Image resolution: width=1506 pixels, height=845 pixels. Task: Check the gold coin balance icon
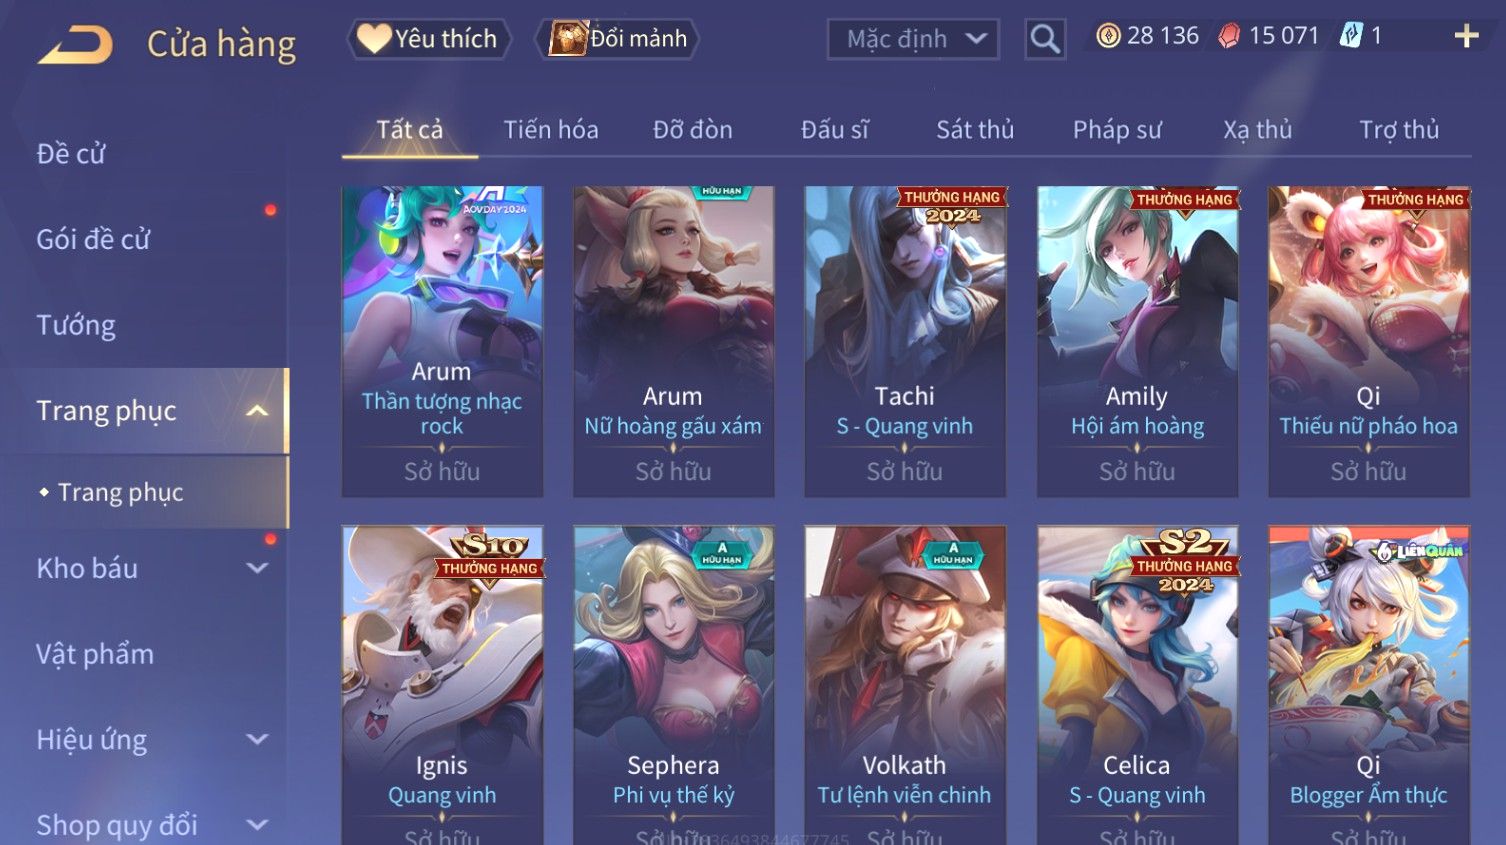tap(1108, 36)
